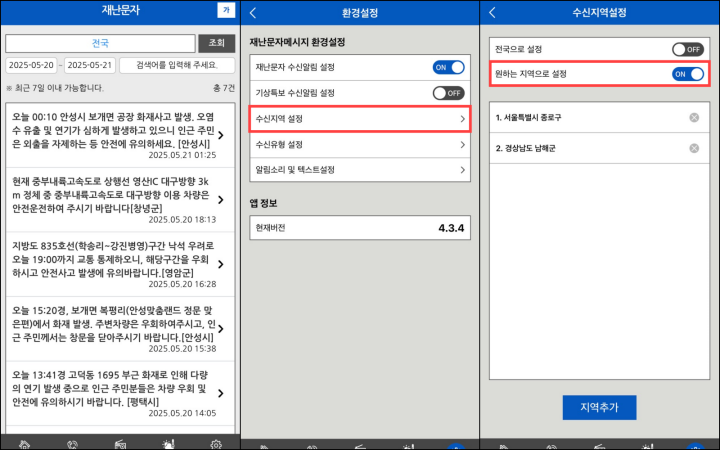The width and height of the screenshot is (720, 450).
Task: Go back from the 환경설정 screen
Action: pyautogui.click(x=254, y=12)
